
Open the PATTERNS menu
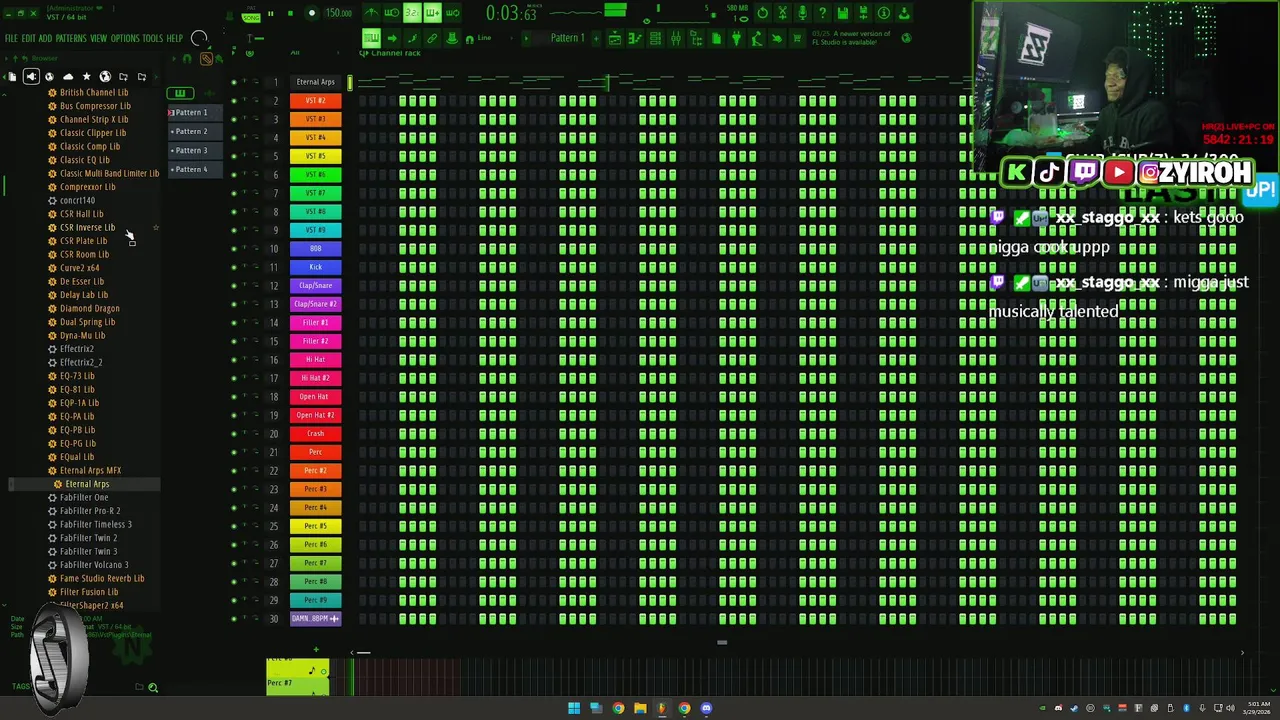pyautogui.click(x=71, y=38)
